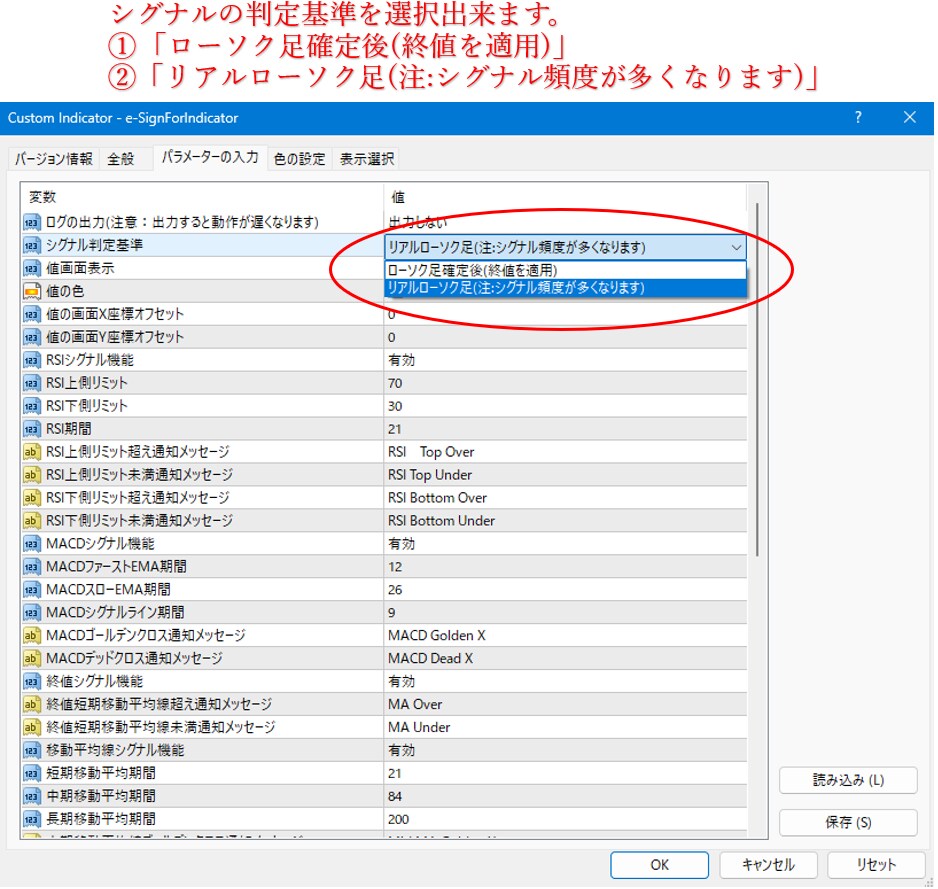
Task: Click the ab icon beside RSI下側リミット超え通知メッセージ
Action: pos(31,498)
